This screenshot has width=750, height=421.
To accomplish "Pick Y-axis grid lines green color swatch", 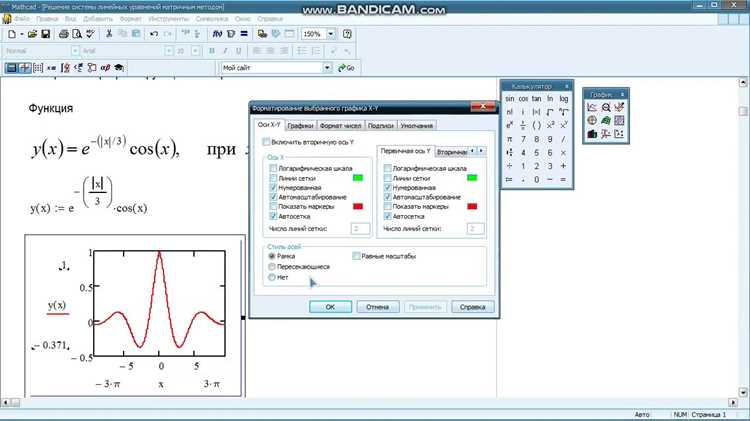I will (472, 178).
